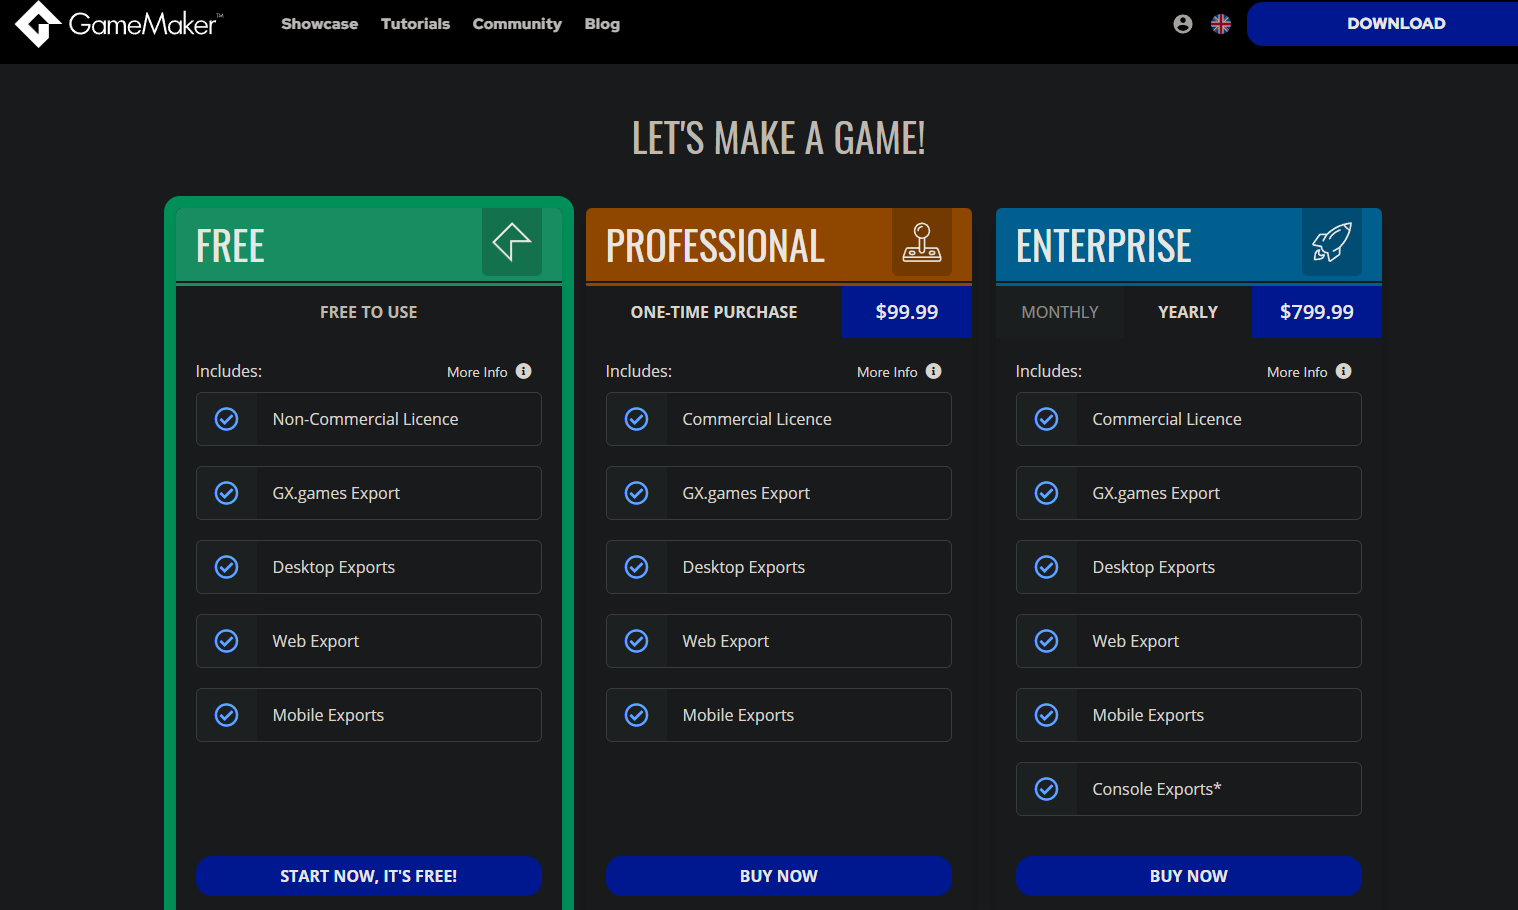Click the UK flag language icon
This screenshot has height=910, width=1518.
coord(1221,24)
